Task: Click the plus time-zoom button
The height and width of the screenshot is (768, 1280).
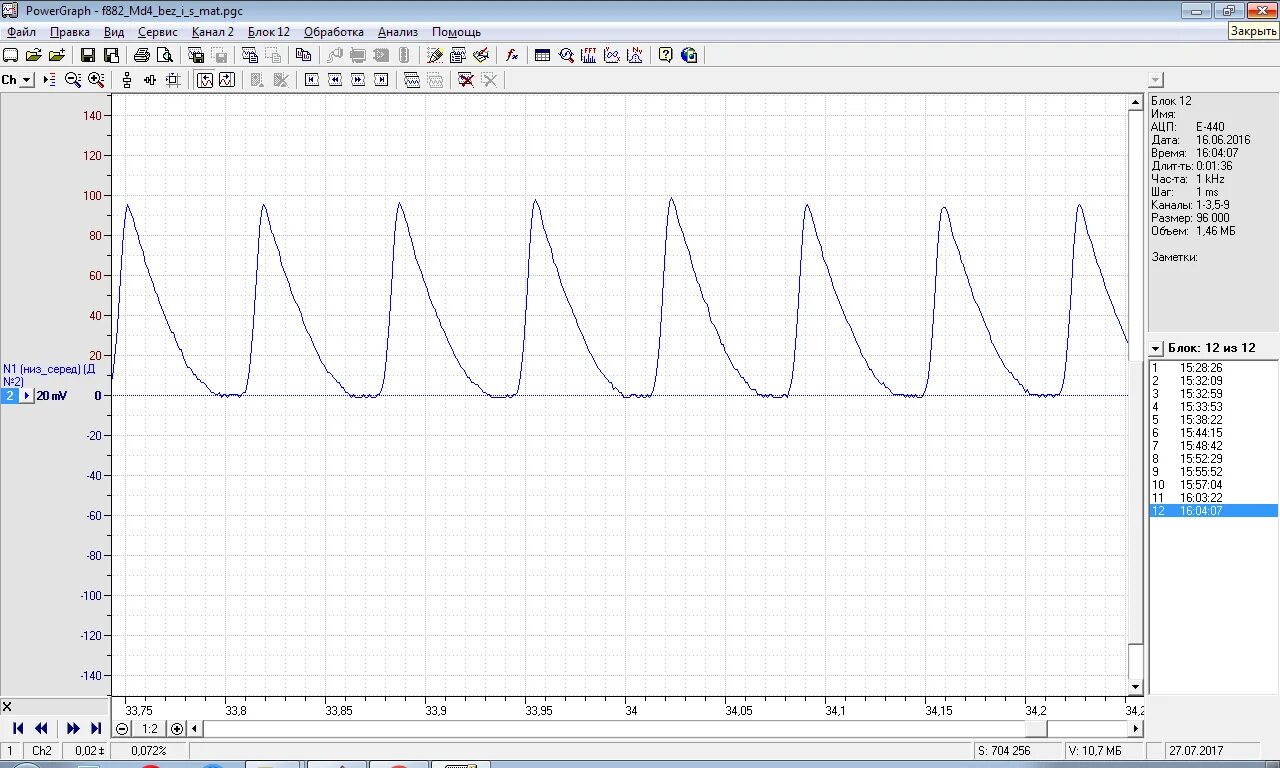Action: [x=177, y=729]
